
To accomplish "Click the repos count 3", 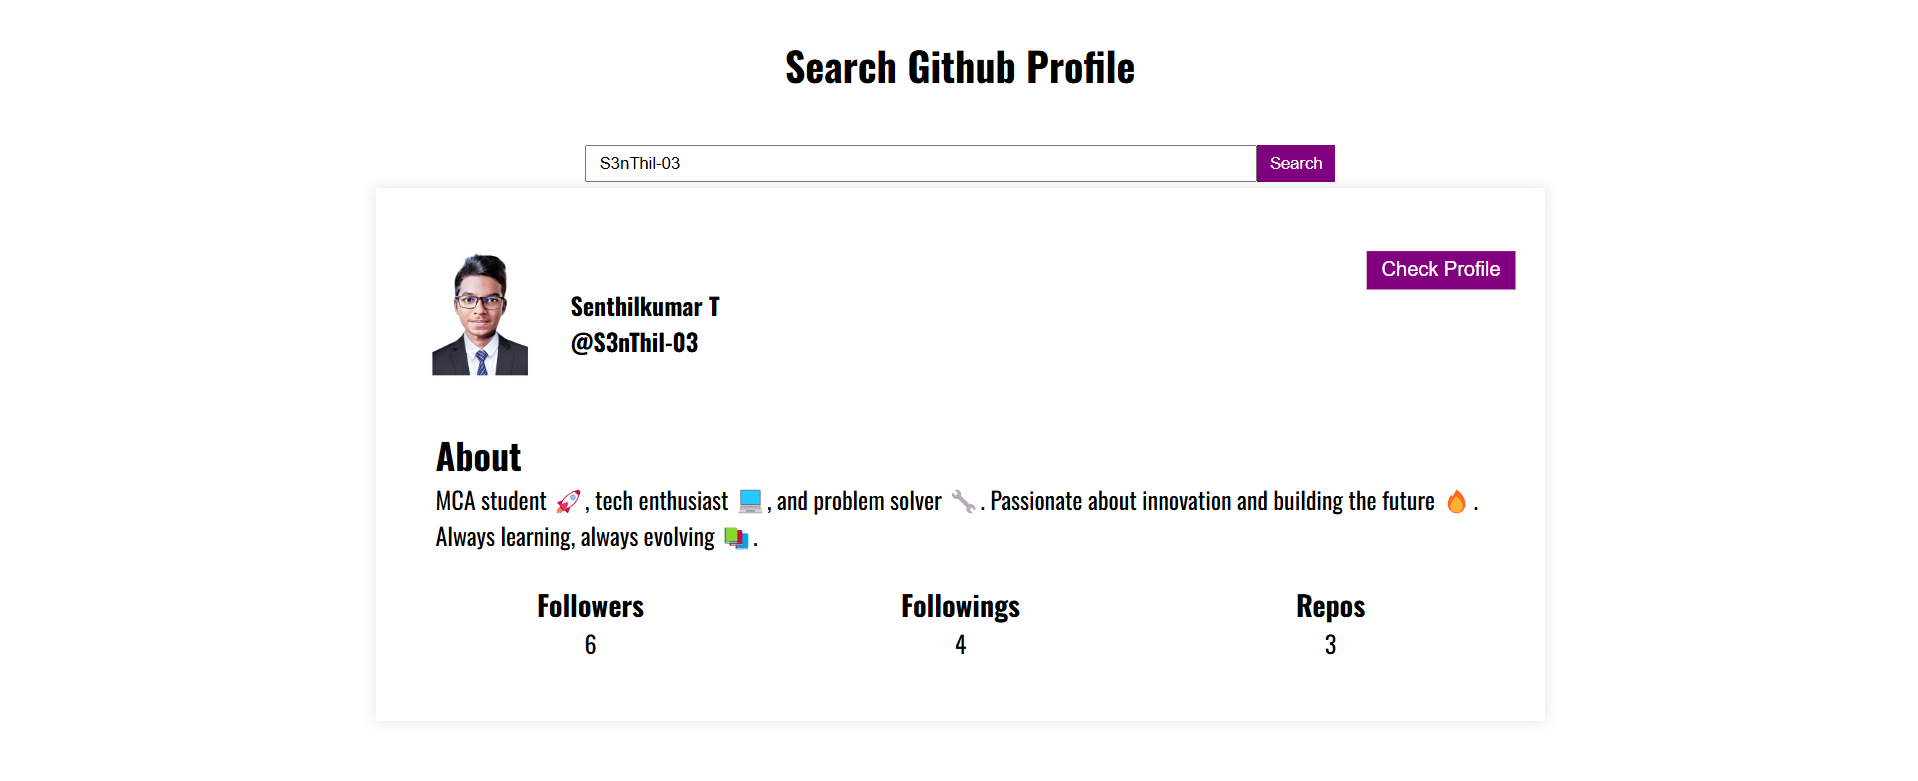I will tap(1330, 645).
